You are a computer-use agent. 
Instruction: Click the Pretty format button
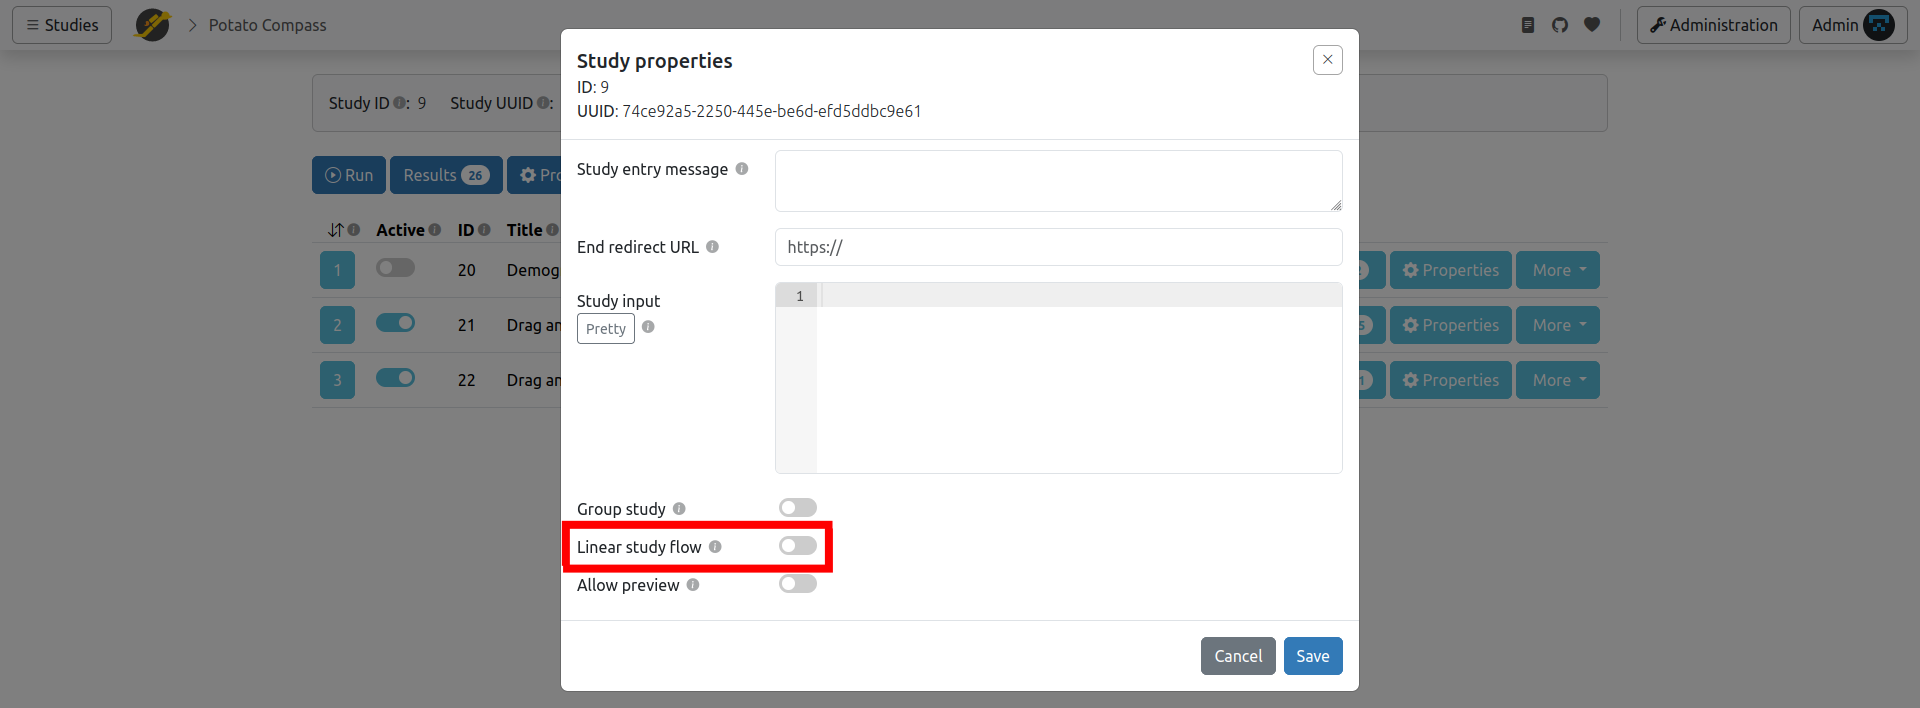click(605, 328)
